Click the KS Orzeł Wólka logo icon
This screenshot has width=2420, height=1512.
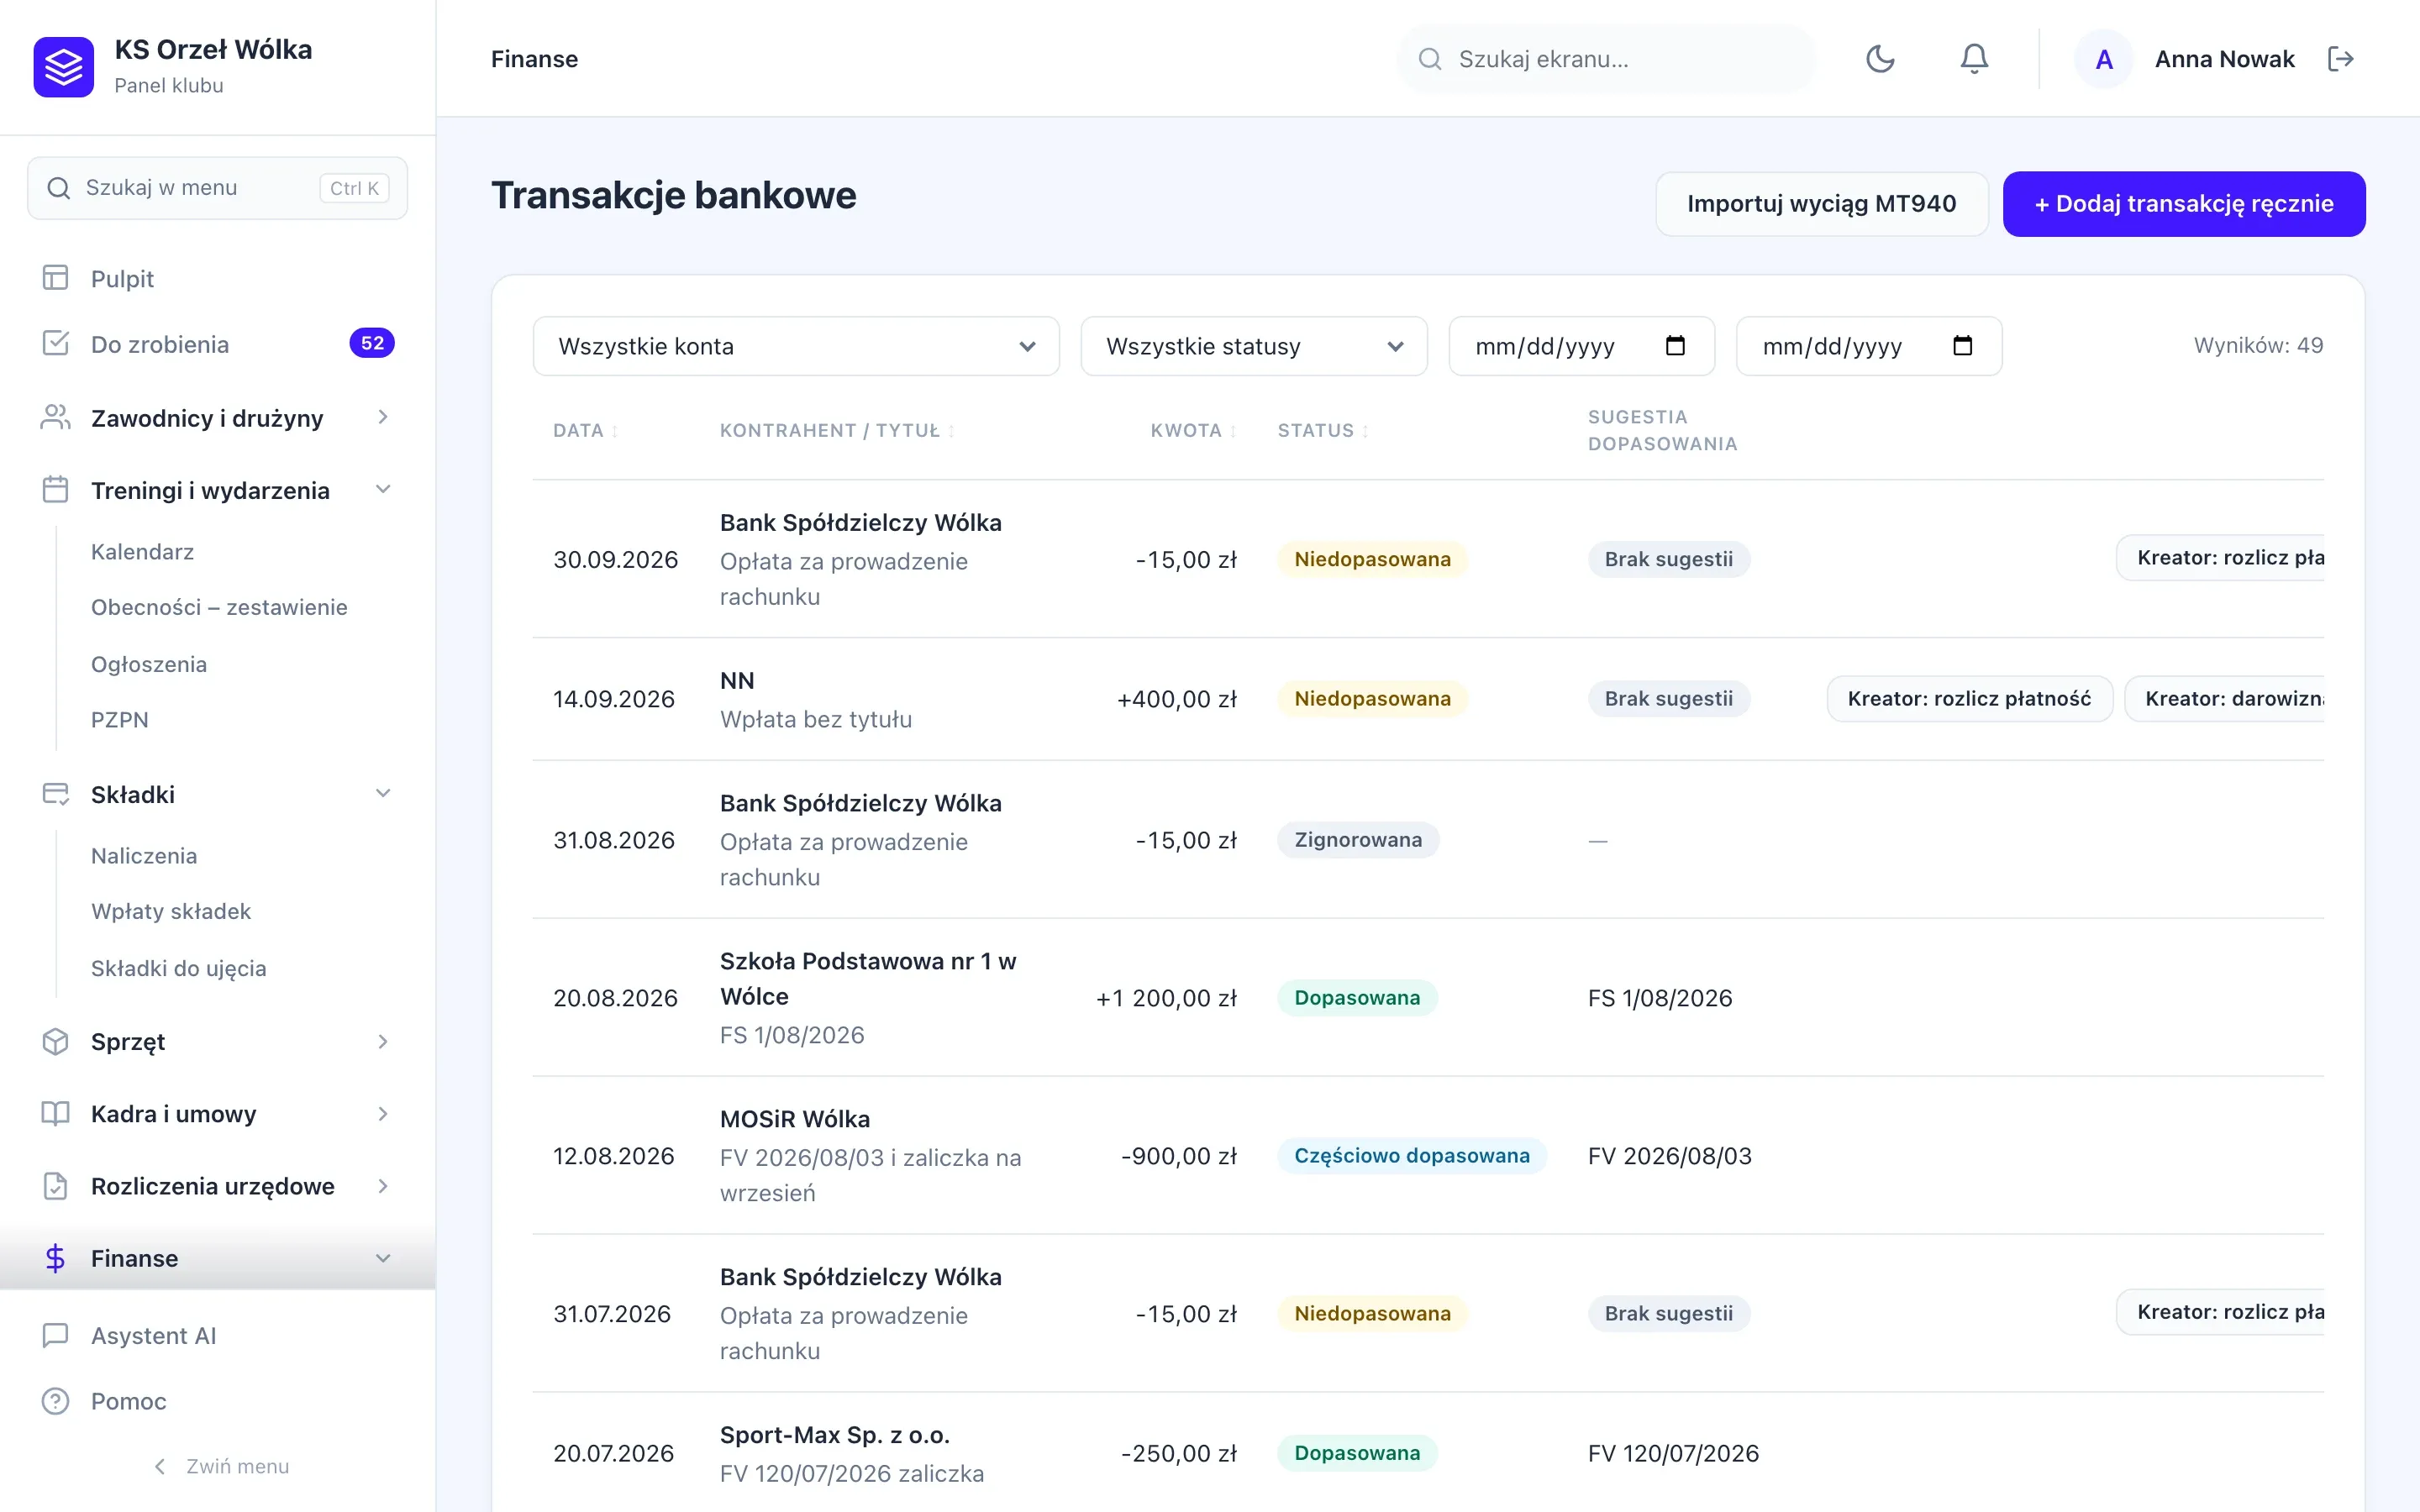(64, 67)
